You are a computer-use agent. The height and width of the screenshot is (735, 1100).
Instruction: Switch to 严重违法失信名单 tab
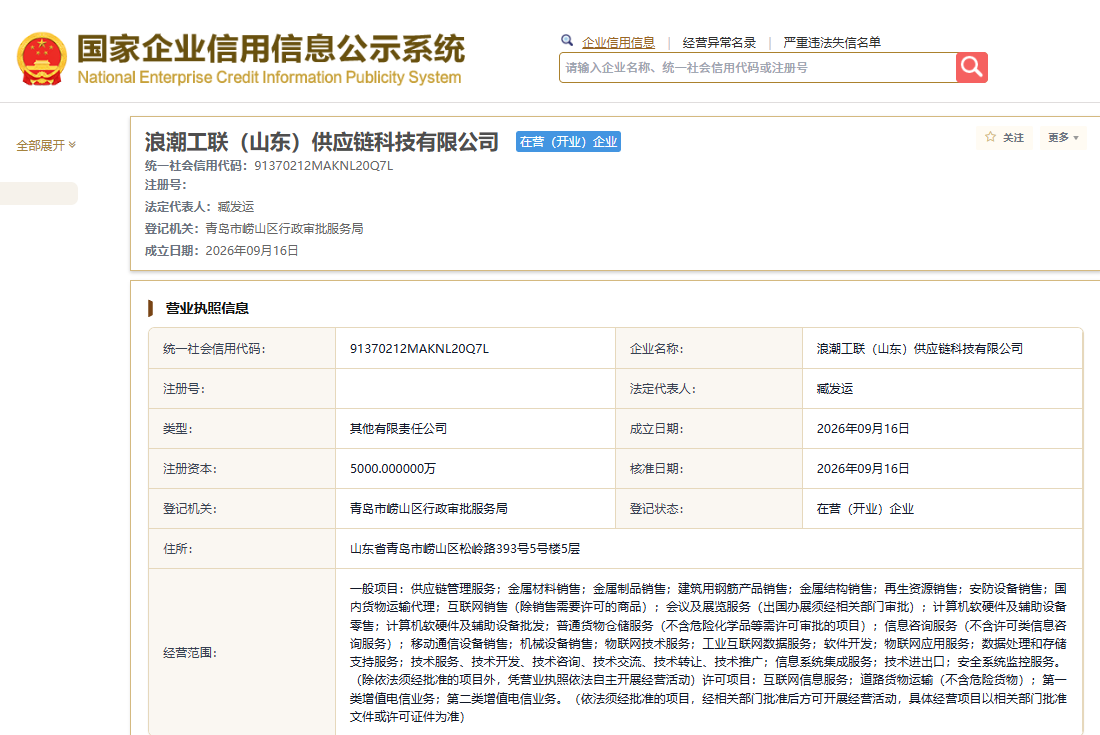click(832, 43)
